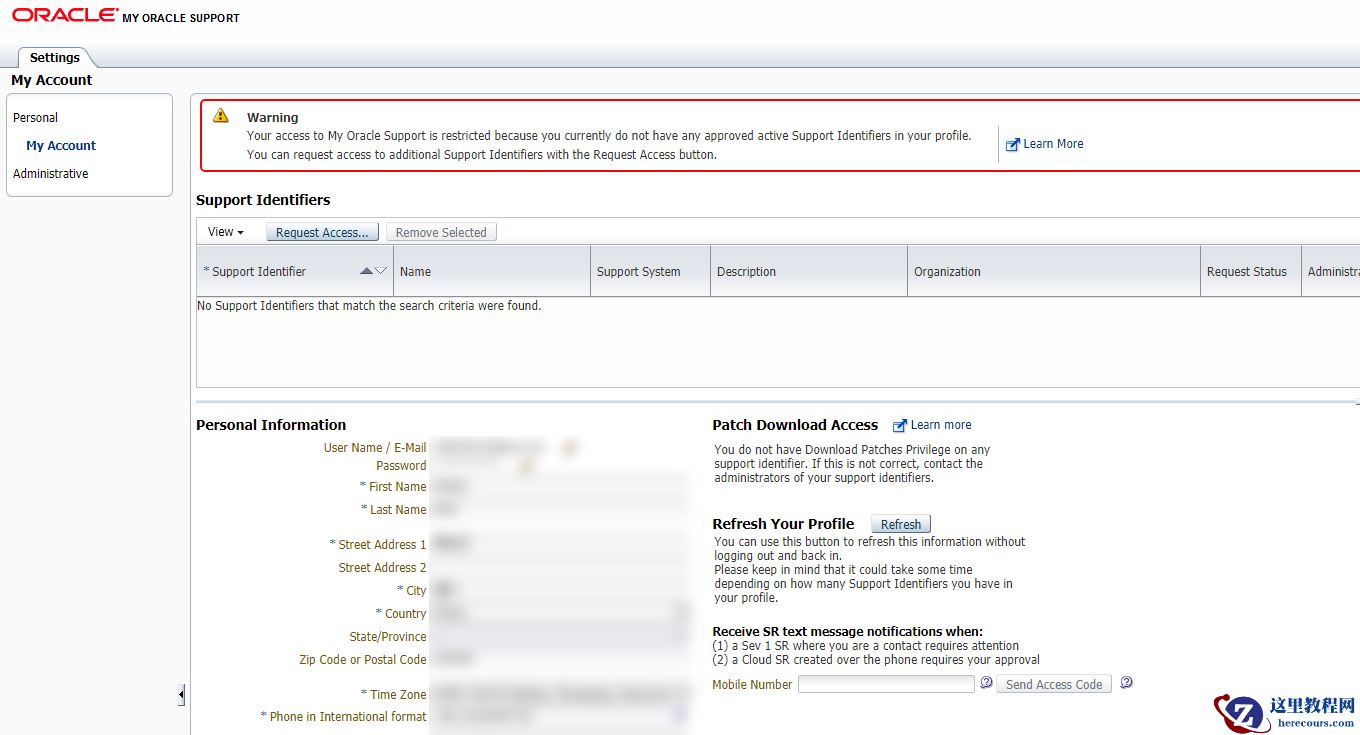This screenshot has width=1360, height=735.
Task: Select Personal in the left navigation
Action: [x=36, y=118]
